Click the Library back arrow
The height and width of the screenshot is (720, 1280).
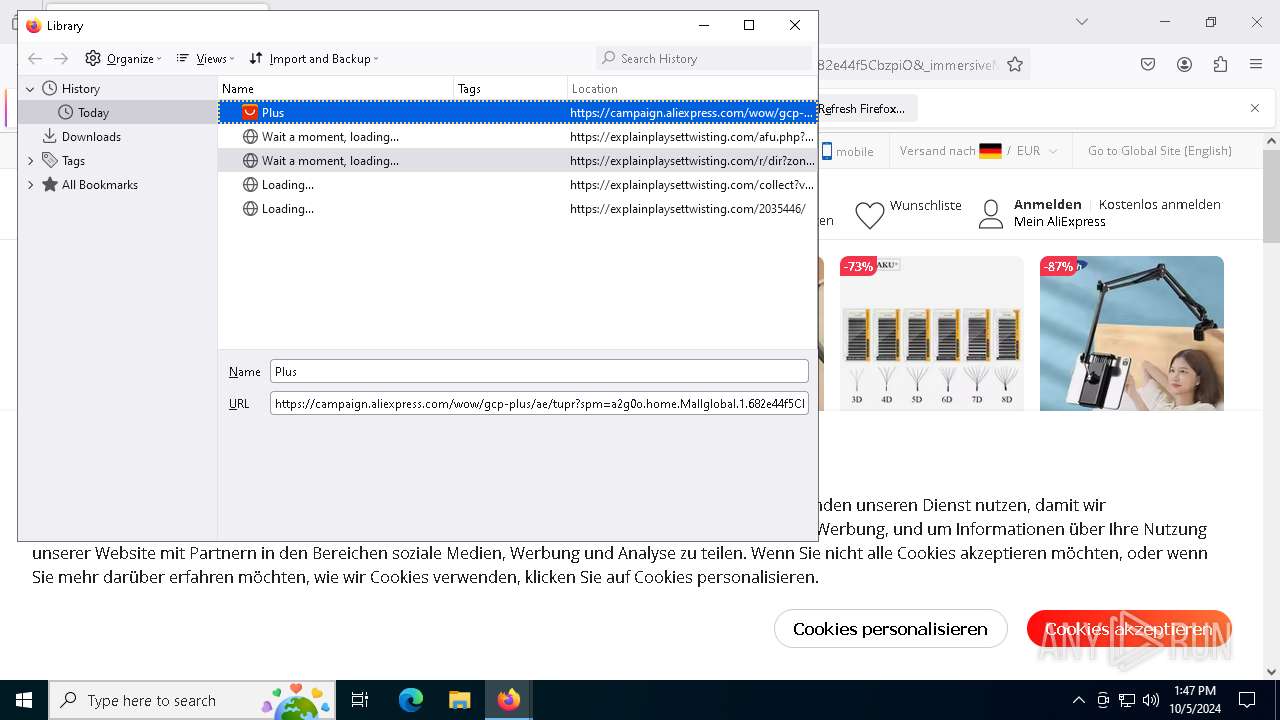point(35,58)
